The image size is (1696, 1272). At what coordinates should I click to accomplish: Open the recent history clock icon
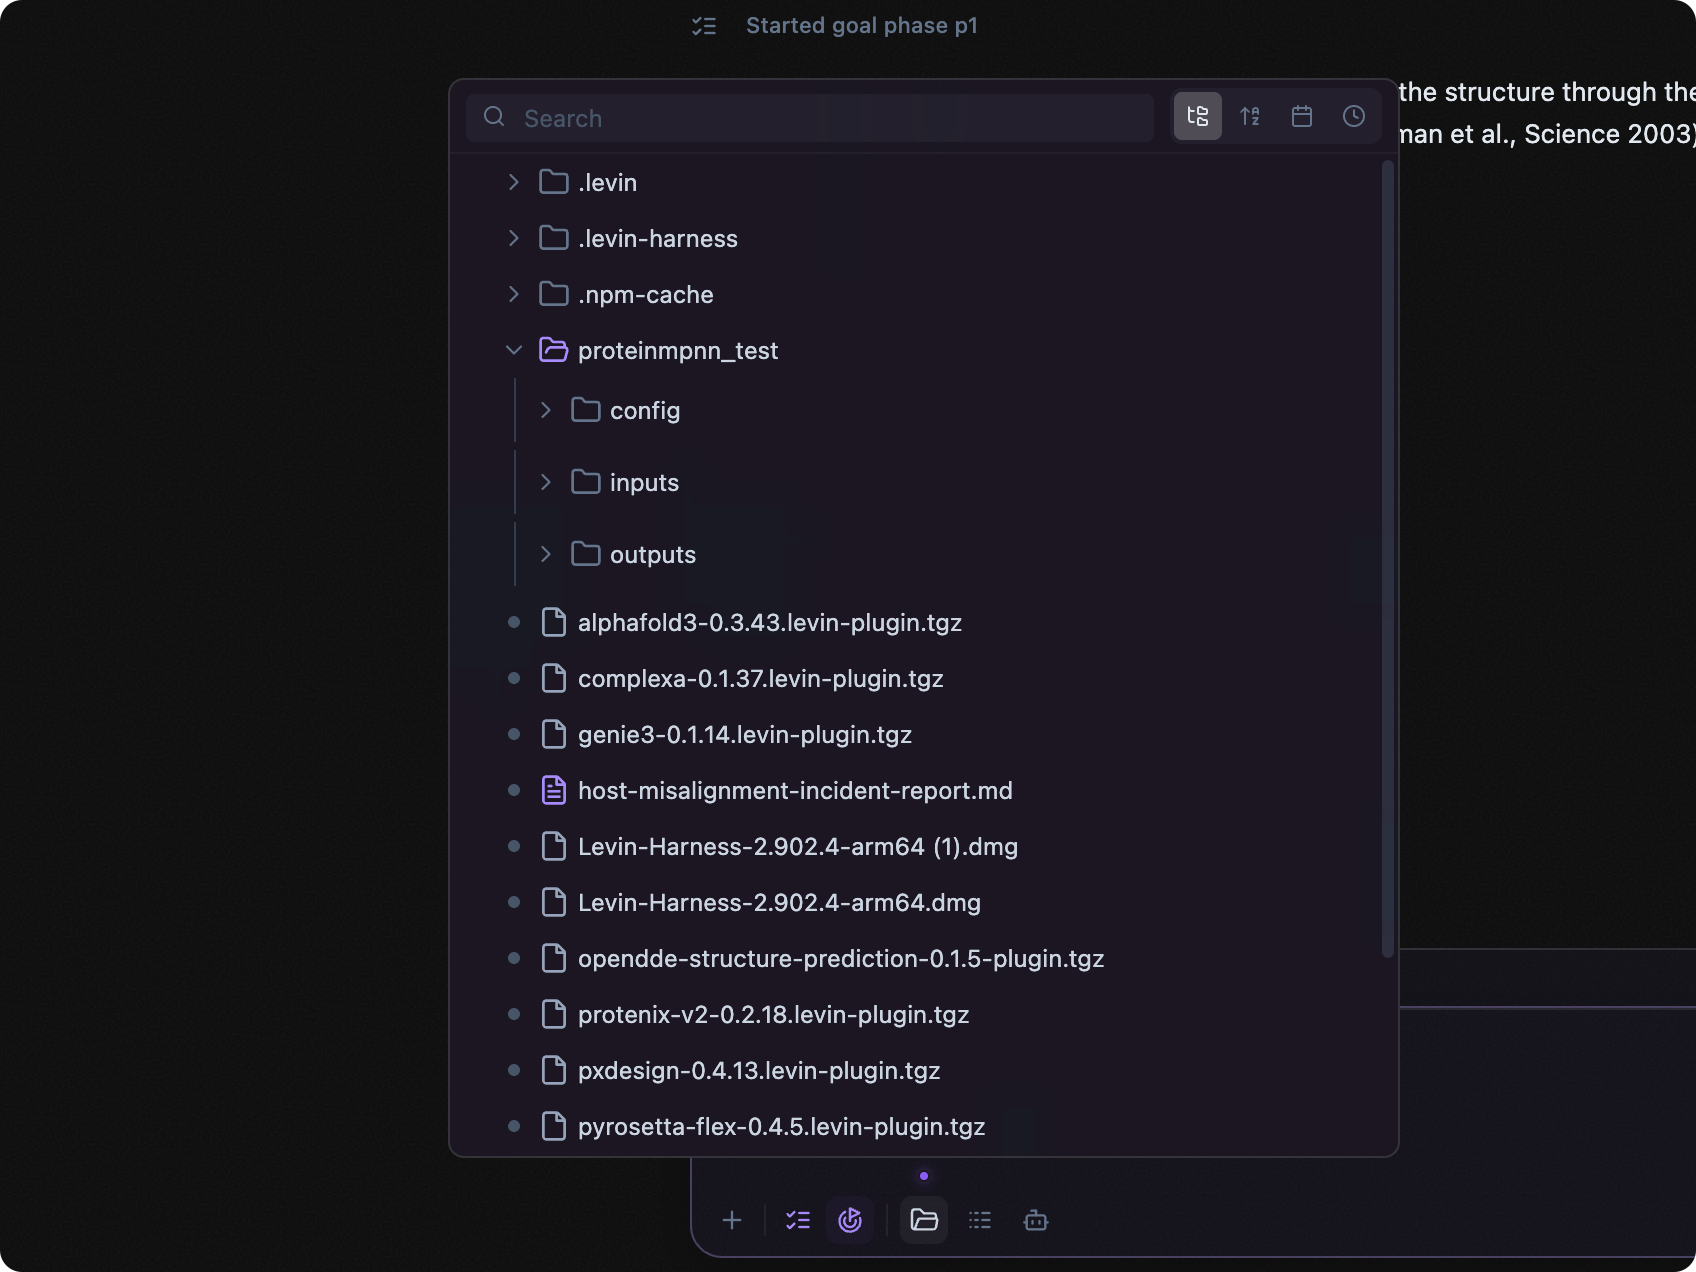[x=1354, y=116]
